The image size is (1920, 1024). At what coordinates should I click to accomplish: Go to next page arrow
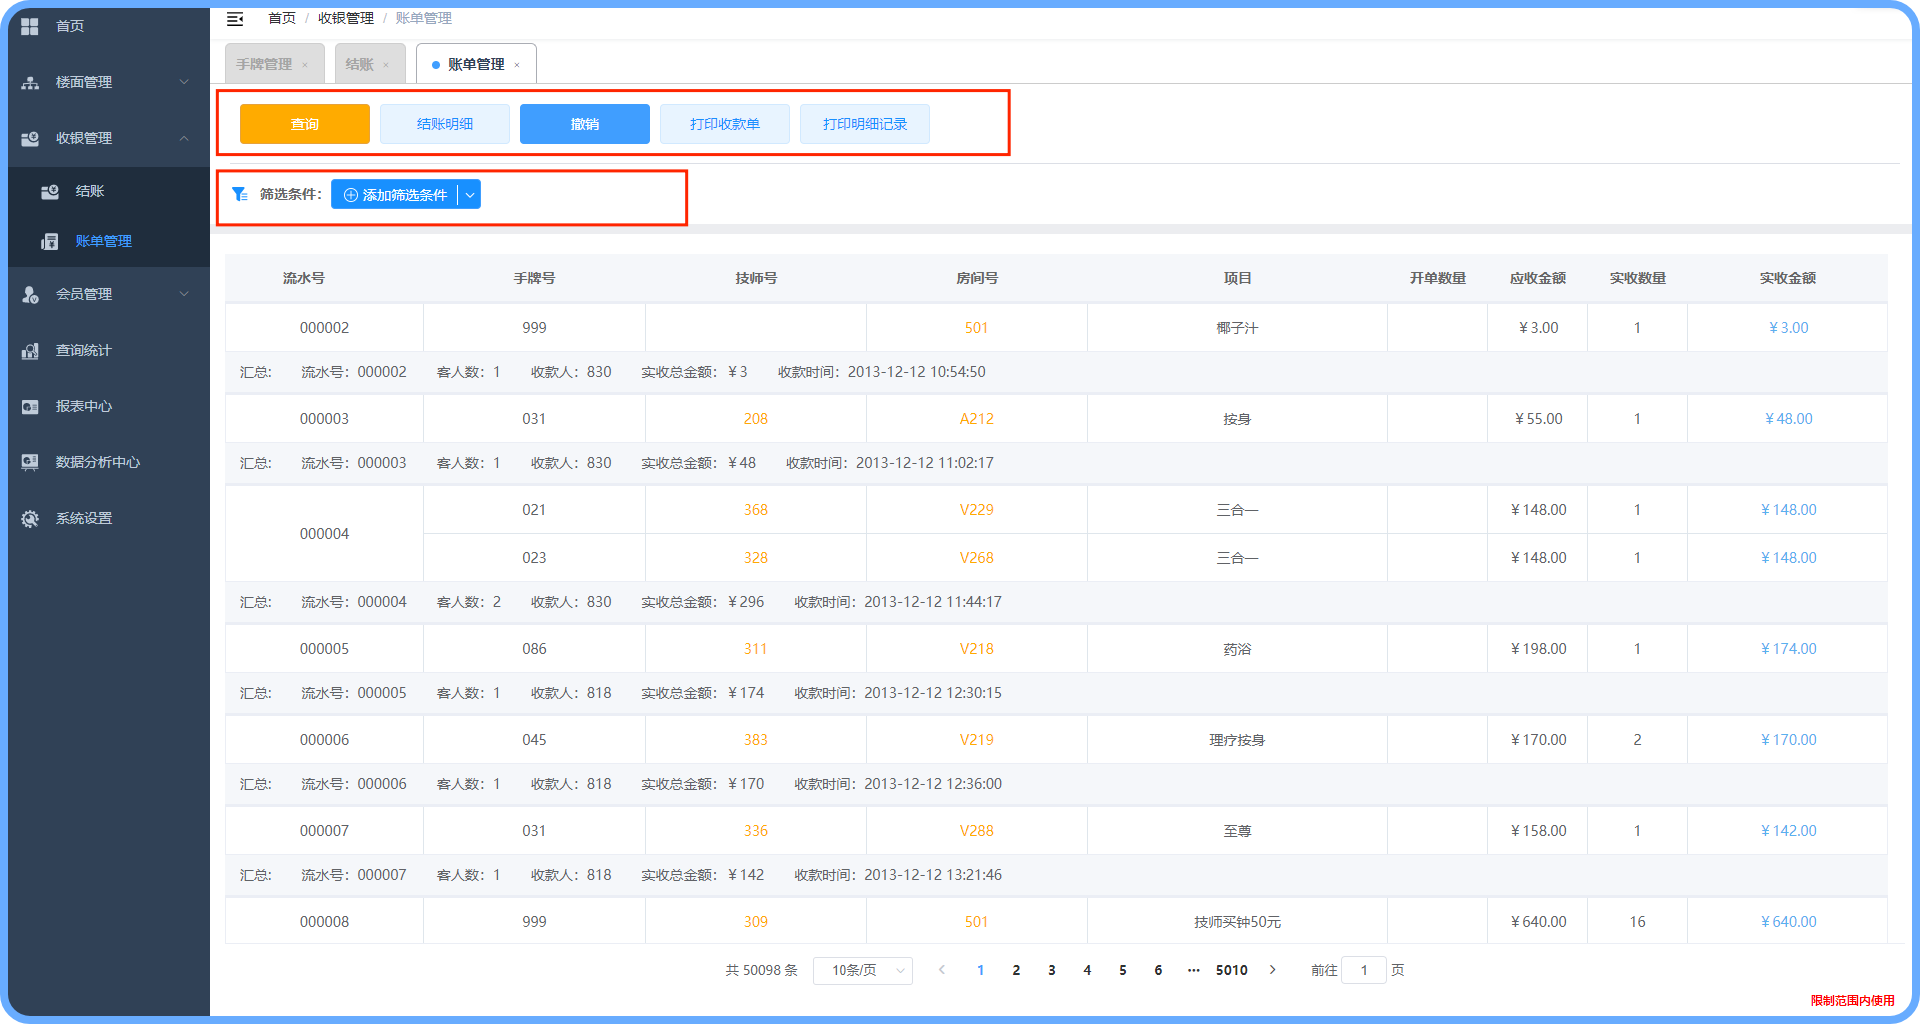1272,970
